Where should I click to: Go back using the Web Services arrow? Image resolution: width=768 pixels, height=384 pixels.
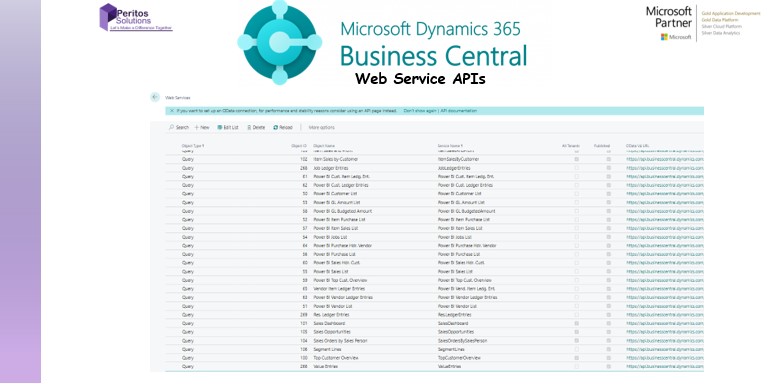[155, 97]
